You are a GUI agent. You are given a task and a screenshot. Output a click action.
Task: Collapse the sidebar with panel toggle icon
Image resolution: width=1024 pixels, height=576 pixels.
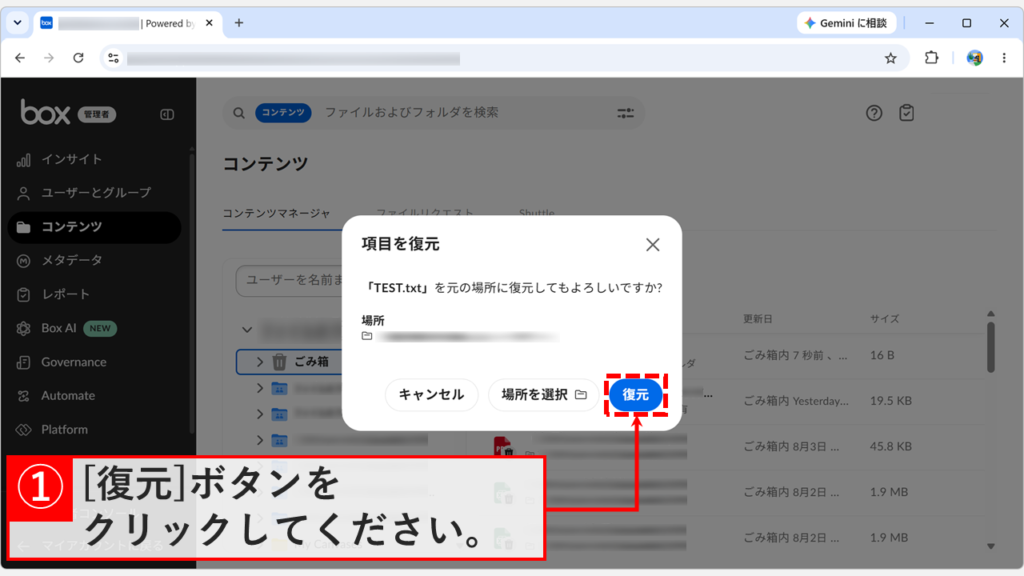167,114
